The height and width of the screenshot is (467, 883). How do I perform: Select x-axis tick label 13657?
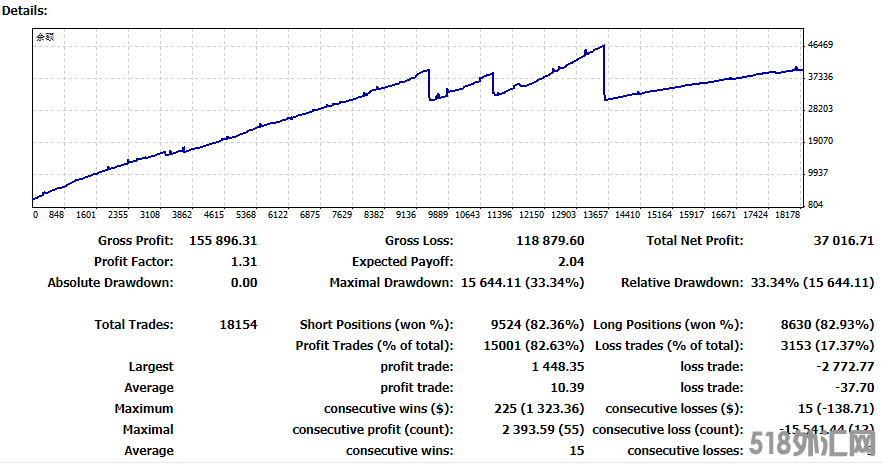[595, 215]
